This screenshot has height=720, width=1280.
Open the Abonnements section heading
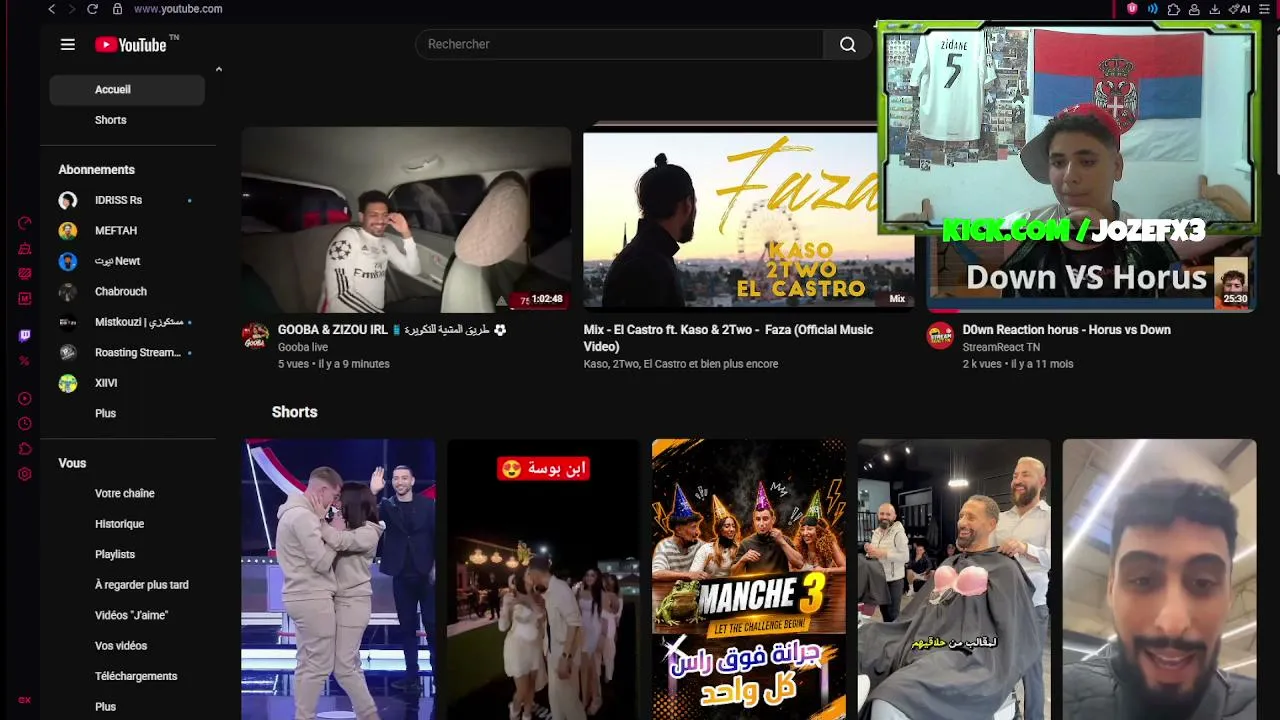pos(96,170)
